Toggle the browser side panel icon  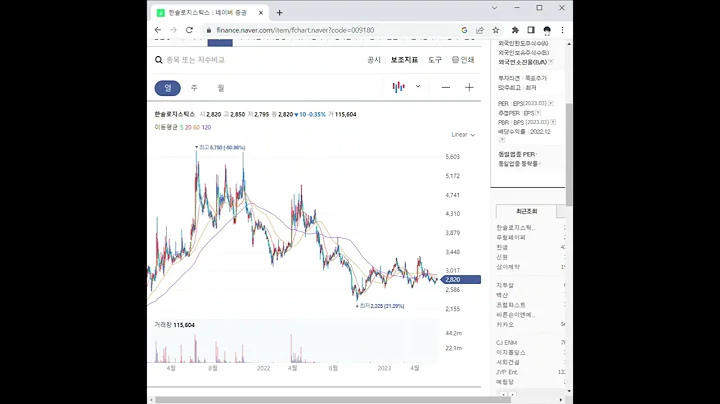531,30
